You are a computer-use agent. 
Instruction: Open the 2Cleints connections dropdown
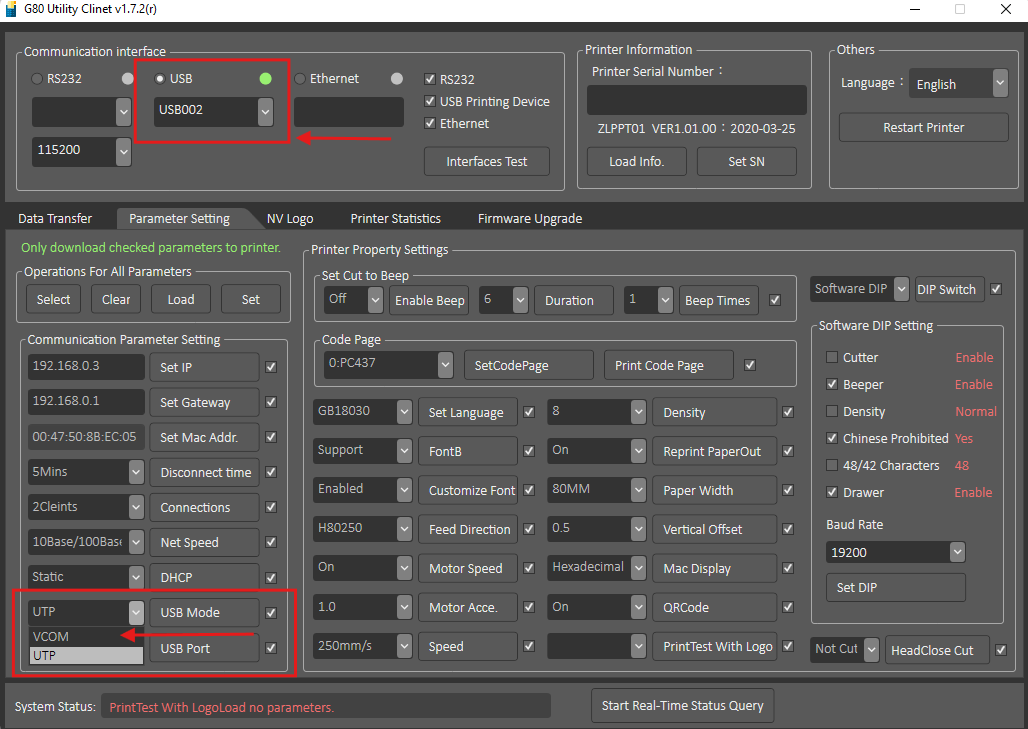tap(136, 507)
